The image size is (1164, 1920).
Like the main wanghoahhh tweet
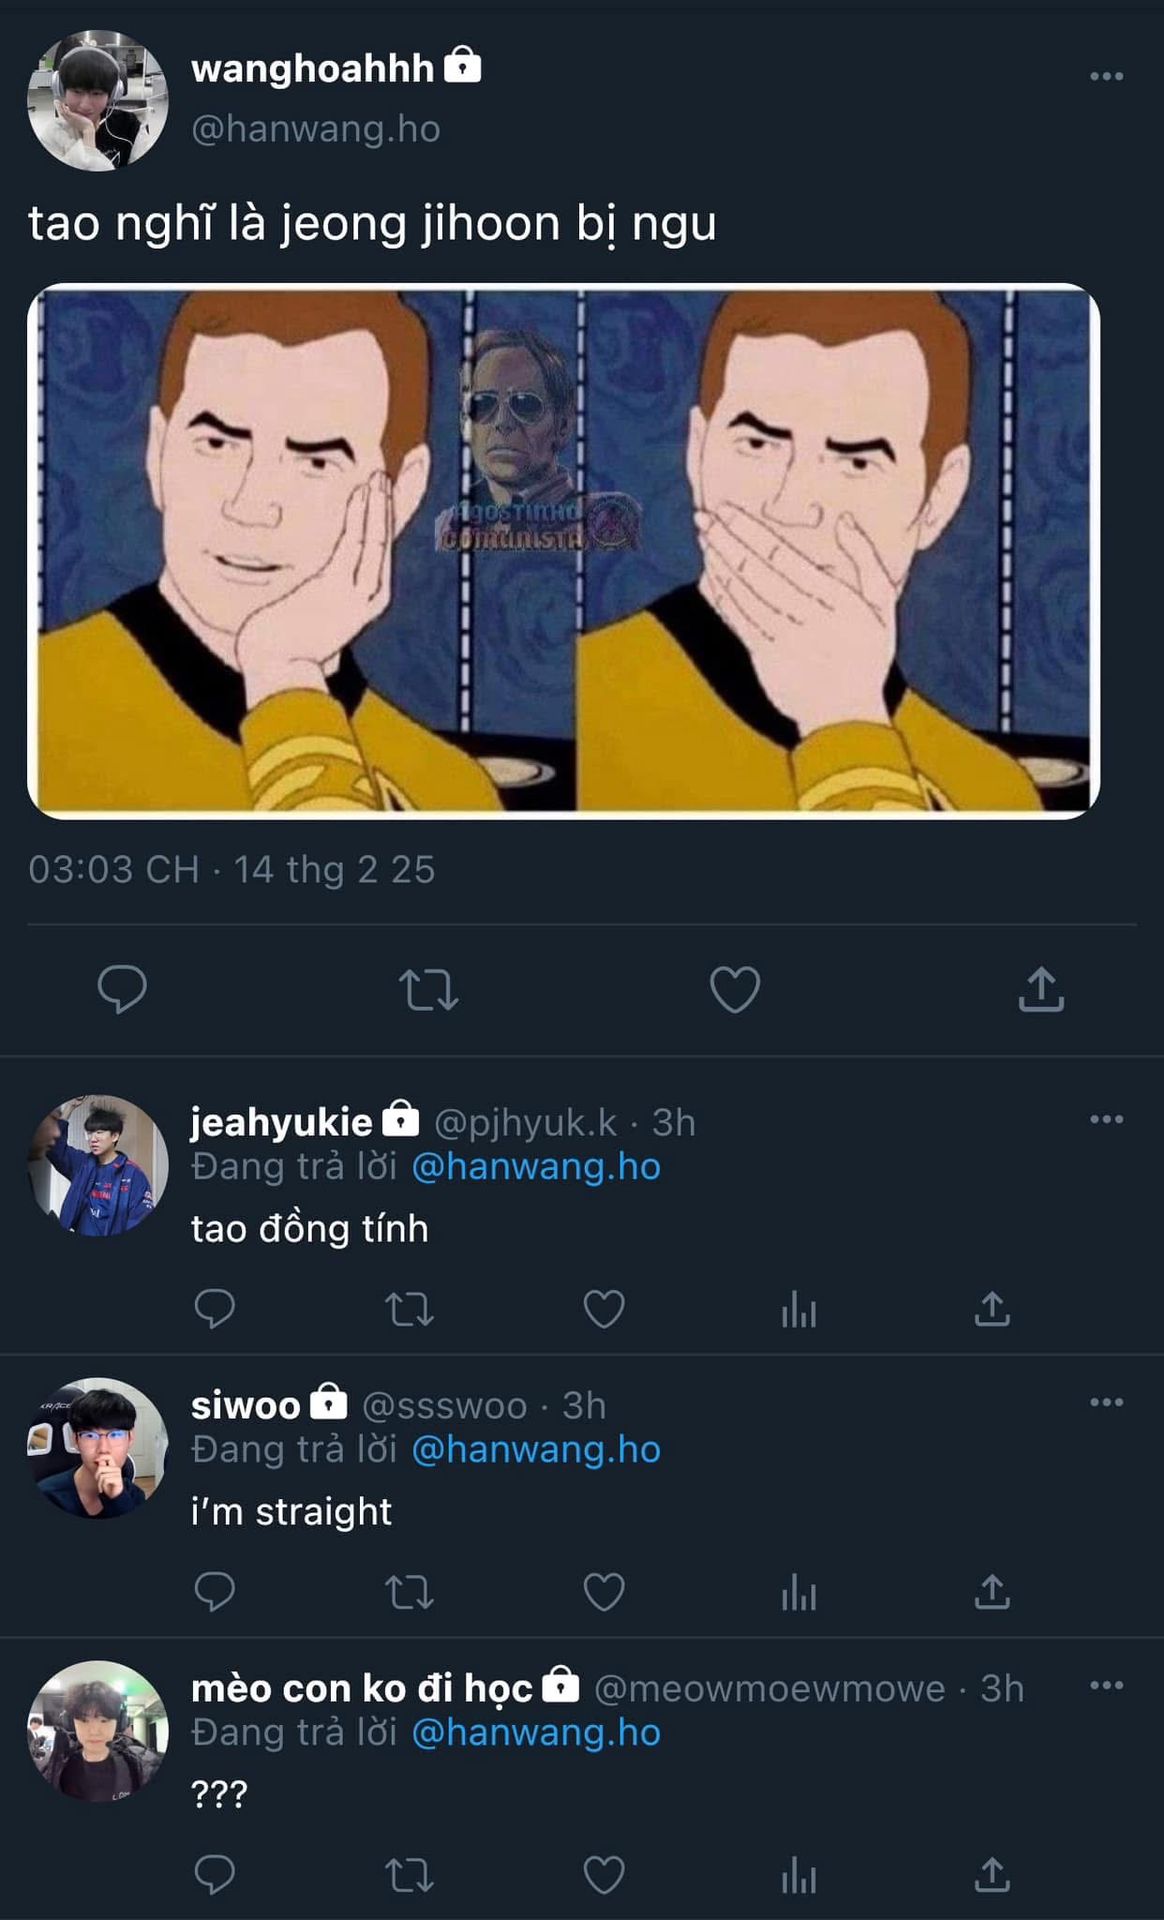point(735,989)
